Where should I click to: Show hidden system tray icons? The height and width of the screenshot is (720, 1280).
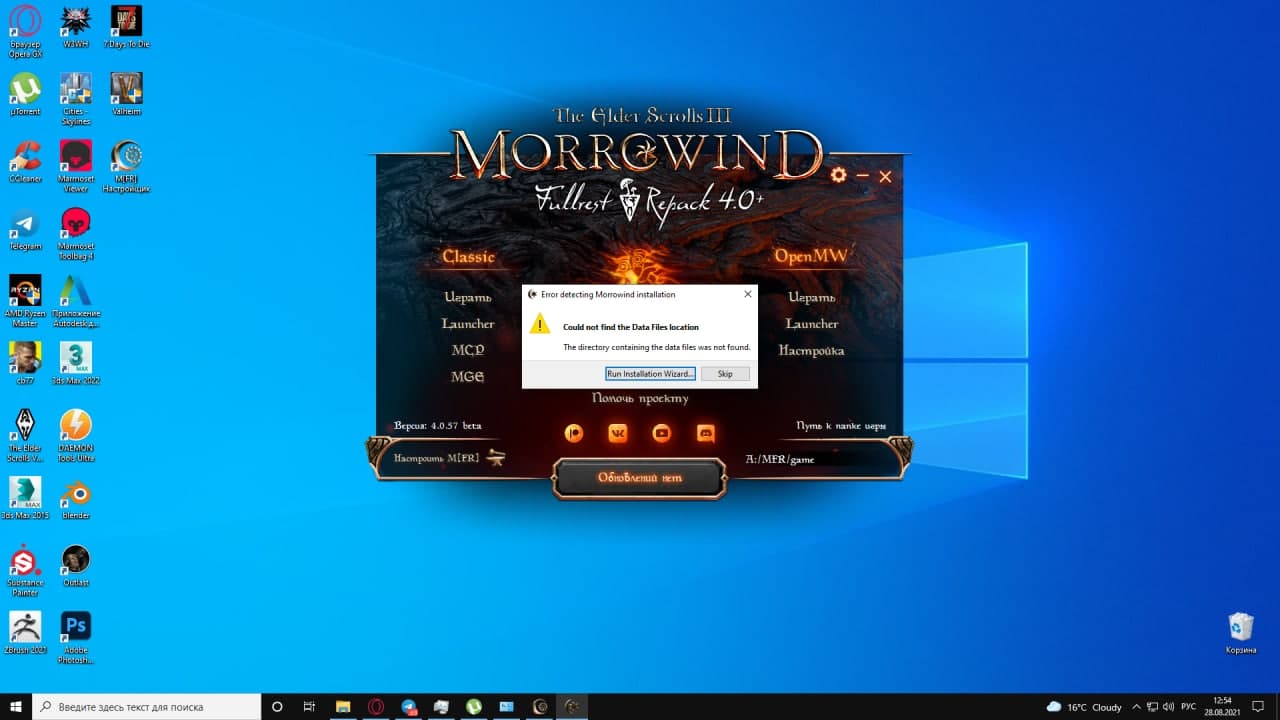point(1138,706)
